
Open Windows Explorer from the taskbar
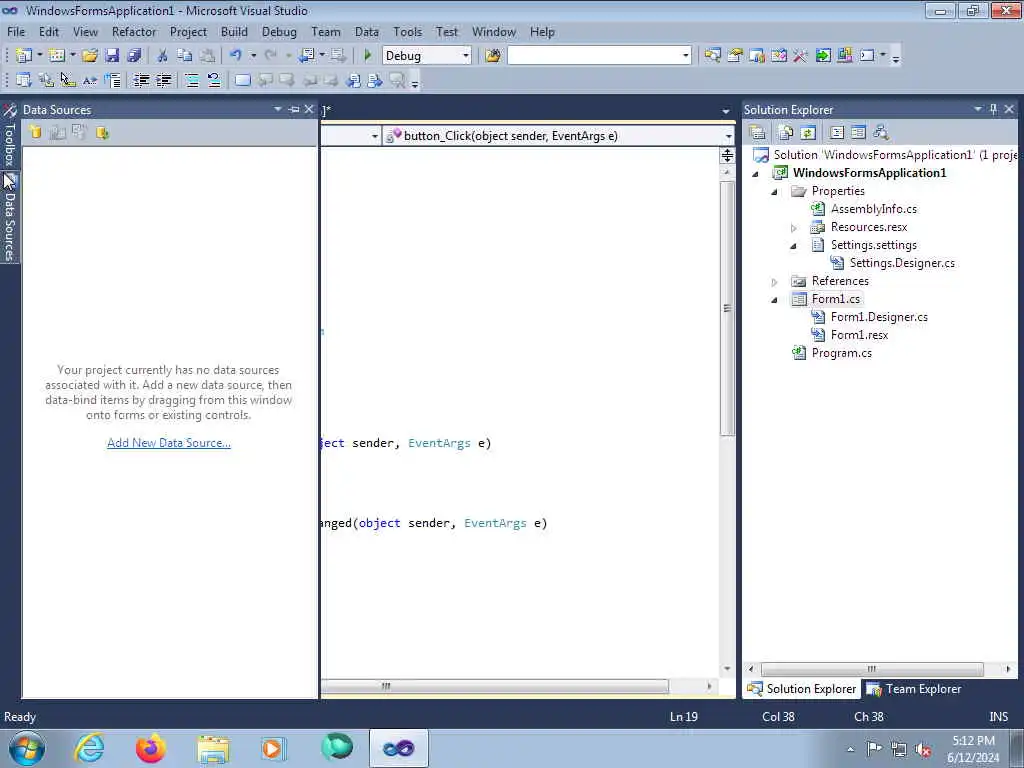click(213, 748)
